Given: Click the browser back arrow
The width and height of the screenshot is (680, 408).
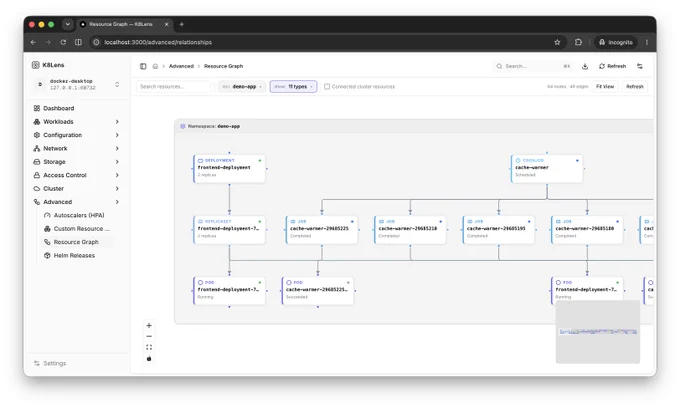Looking at the screenshot, I should pyautogui.click(x=33, y=42).
